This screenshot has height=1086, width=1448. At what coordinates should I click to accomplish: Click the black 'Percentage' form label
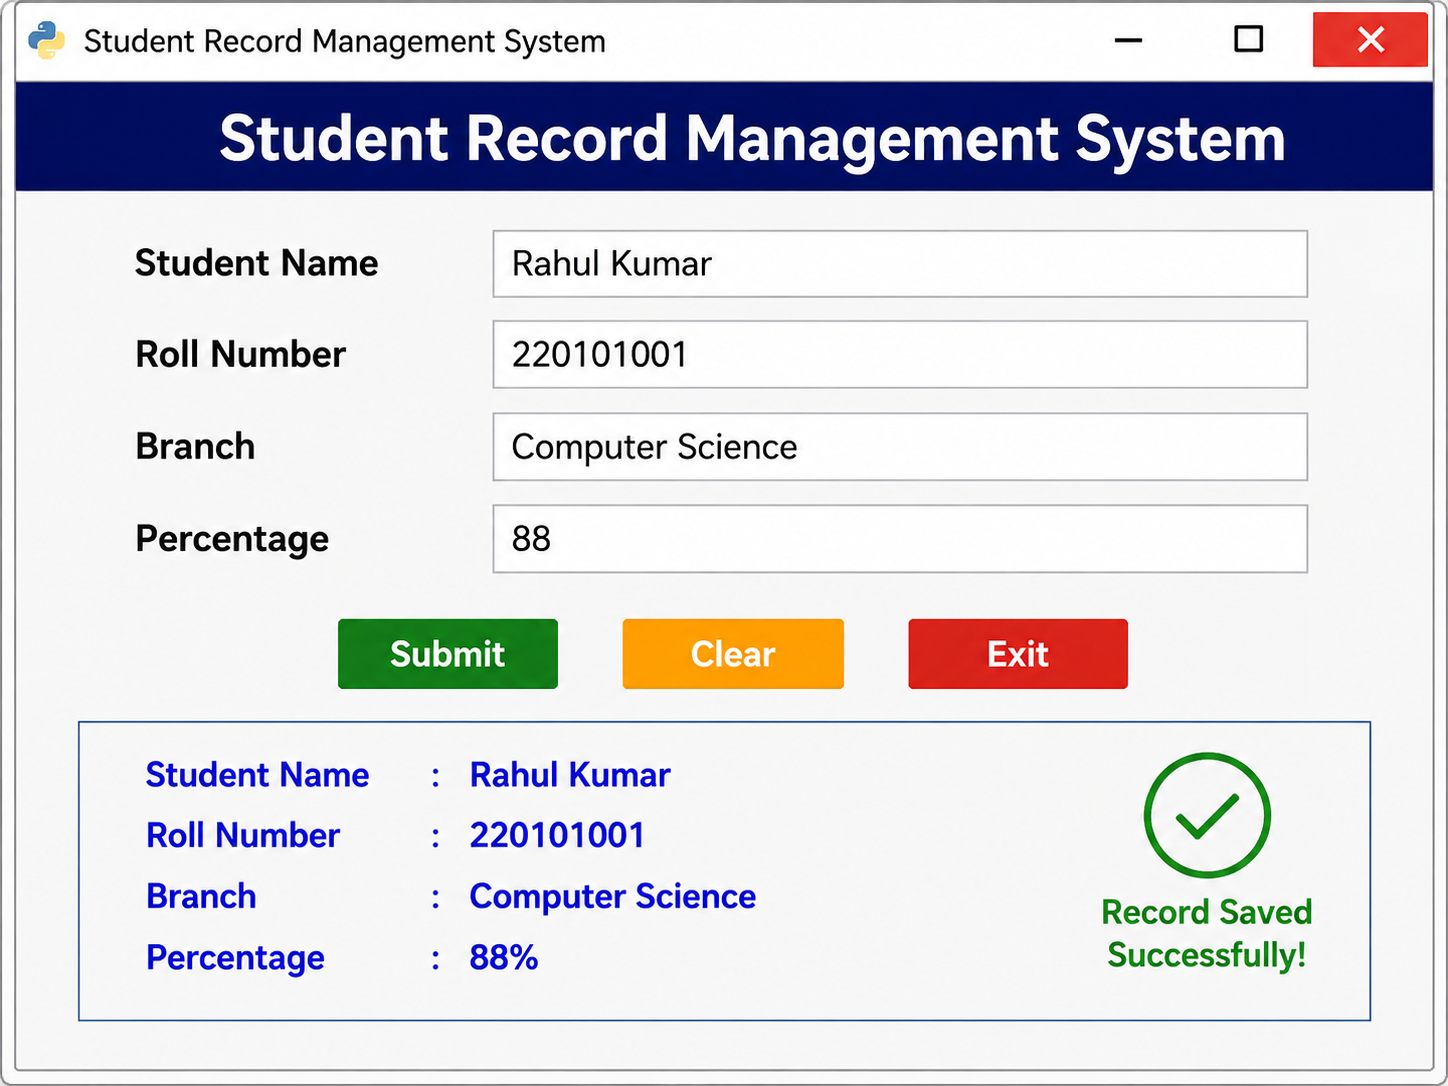click(233, 540)
